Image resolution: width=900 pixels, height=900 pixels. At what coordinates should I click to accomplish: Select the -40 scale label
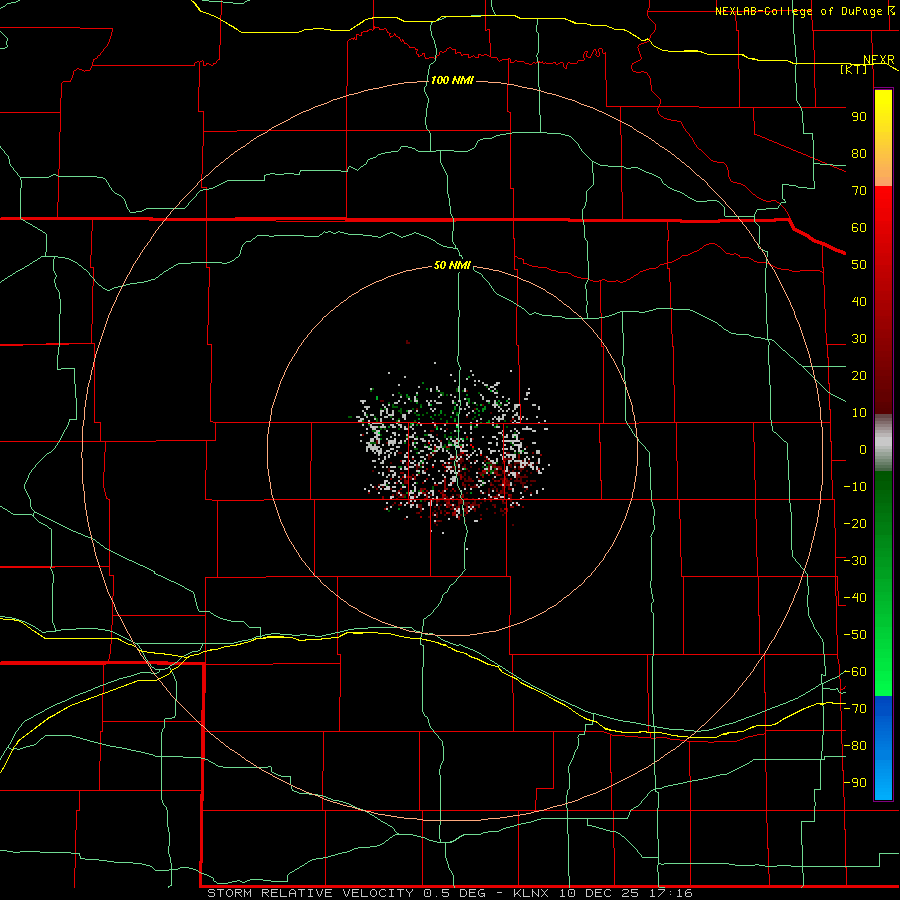pos(855,598)
